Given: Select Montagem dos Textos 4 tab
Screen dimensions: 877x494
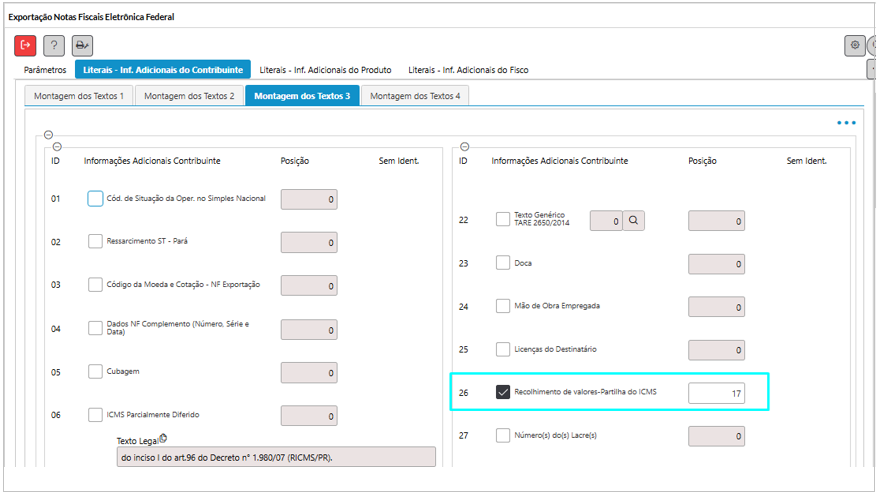Looking at the screenshot, I should [415, 96].
